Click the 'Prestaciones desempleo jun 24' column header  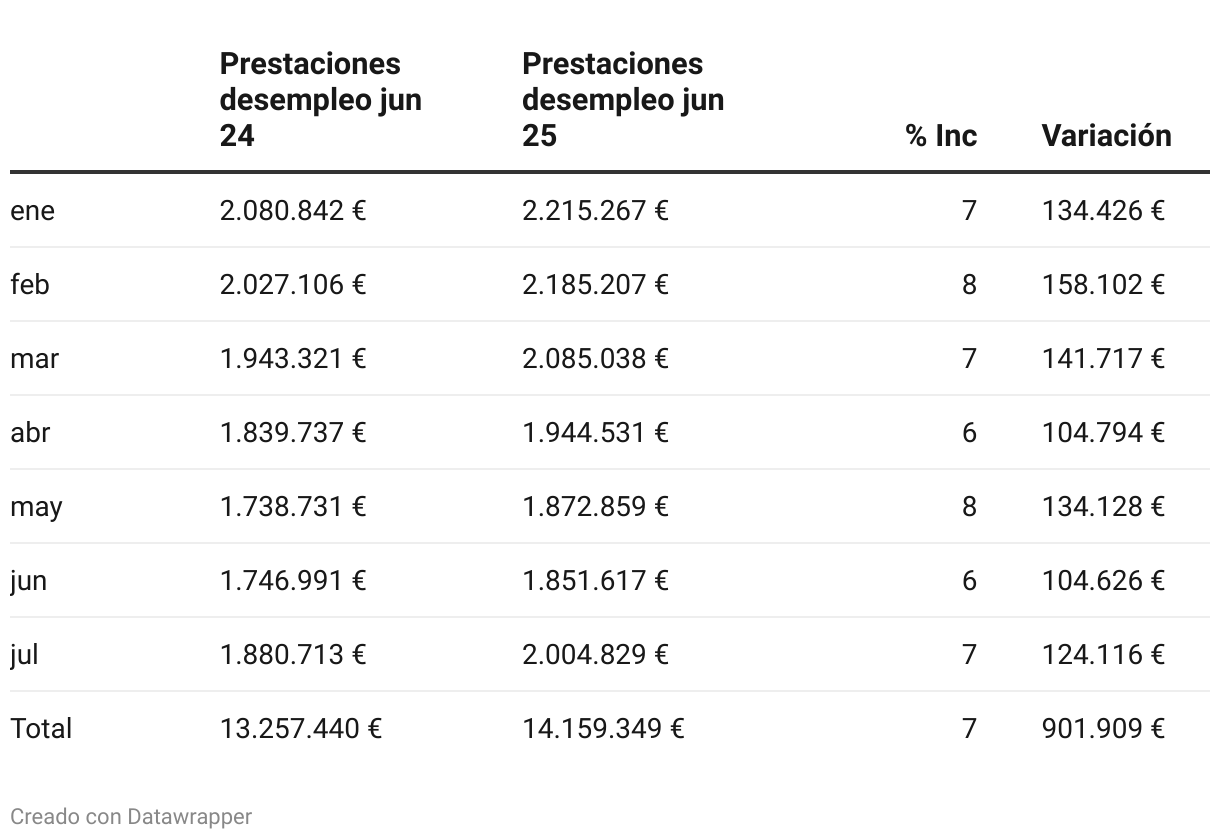coord(320,100)
